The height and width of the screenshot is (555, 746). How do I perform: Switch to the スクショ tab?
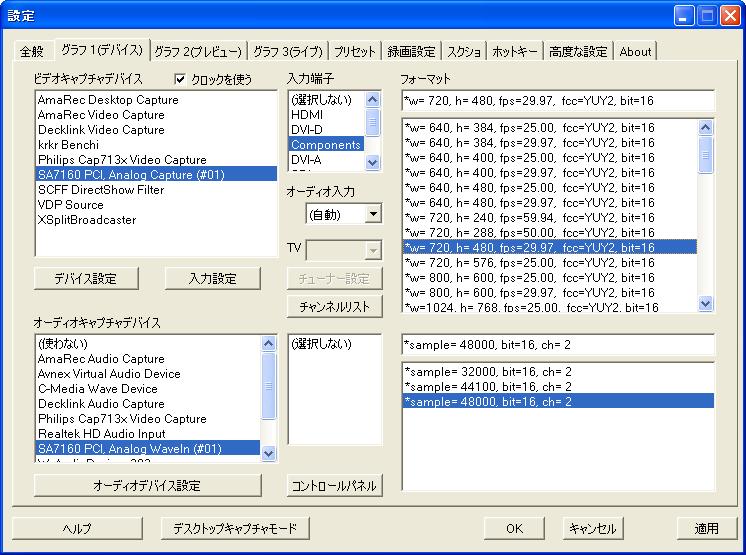click(463, 51)
